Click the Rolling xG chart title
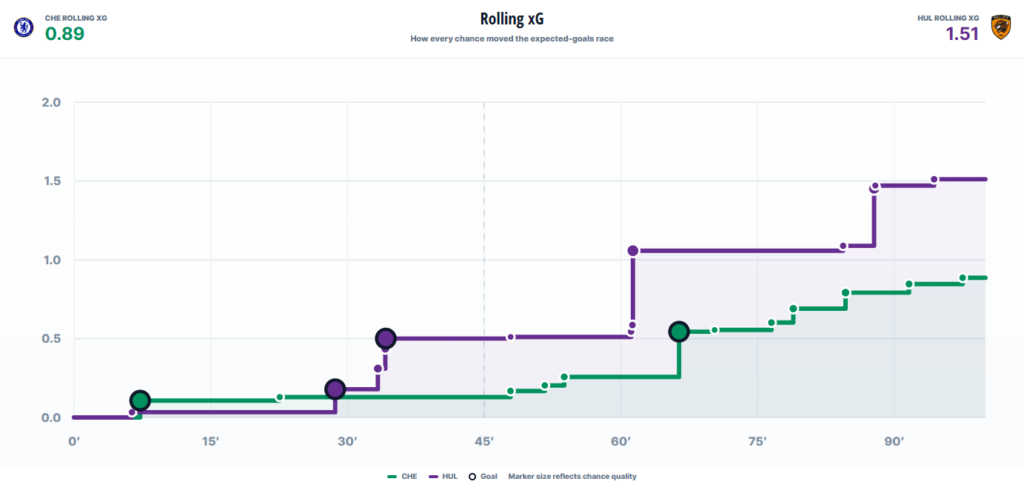 tap(511, 18)
